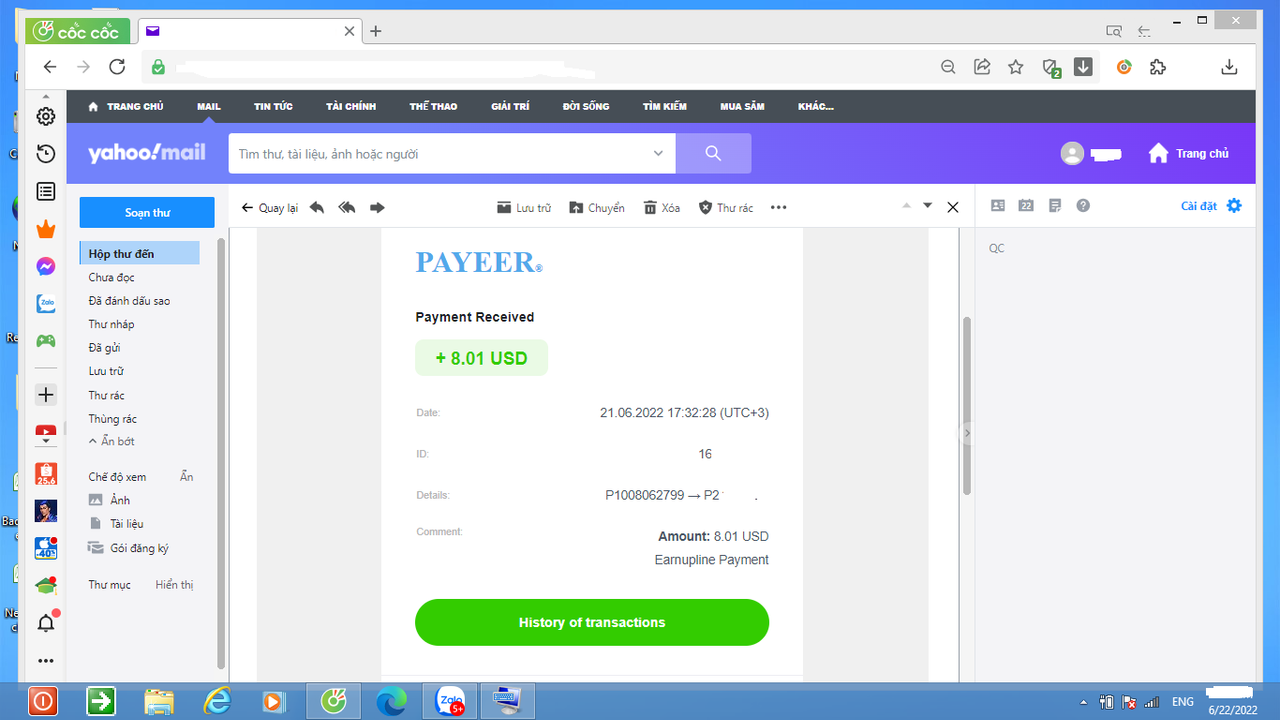Bookmark this page with star icon
Screen dimensions: 1280x720
[1016, 67]
